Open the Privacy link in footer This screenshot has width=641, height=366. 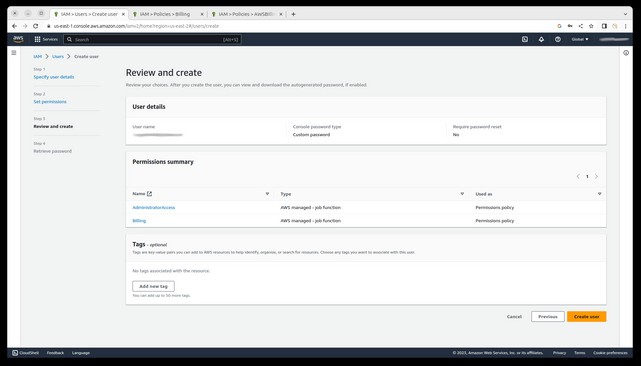pos(559,353)
